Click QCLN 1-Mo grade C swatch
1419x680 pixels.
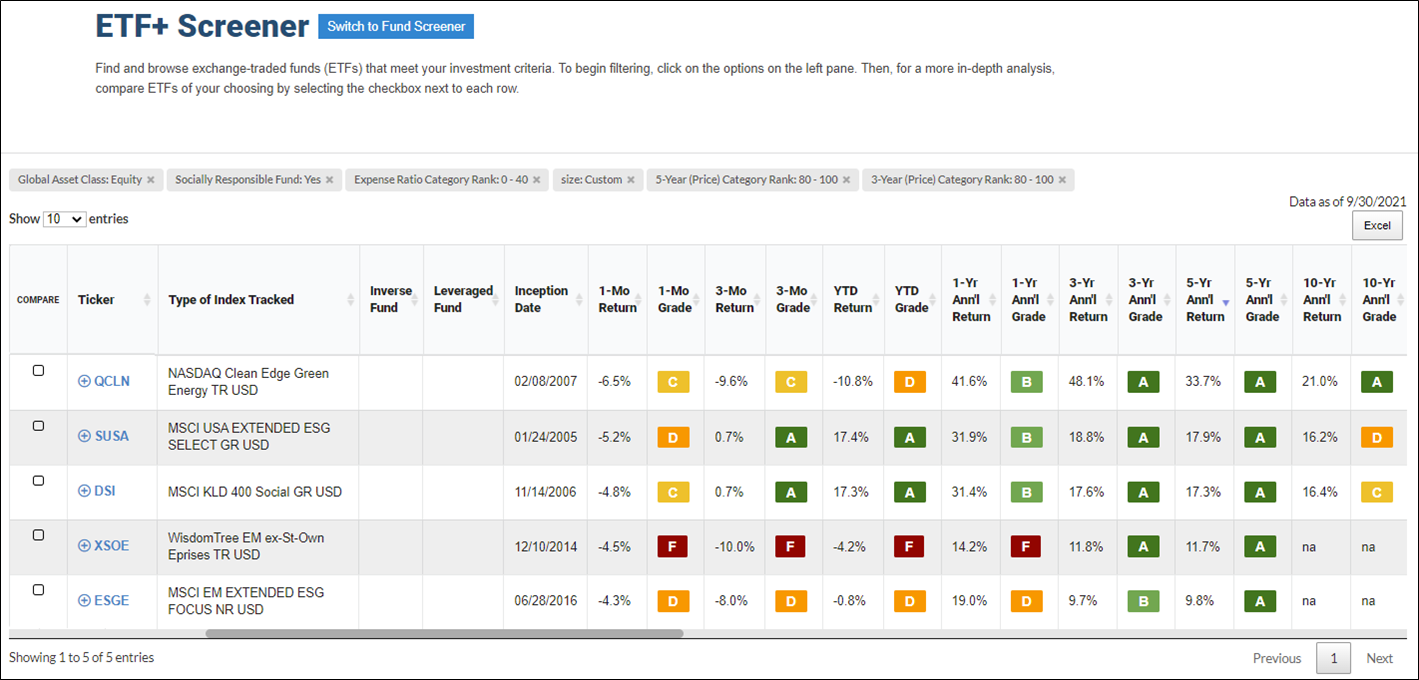click(x=674, y=381)
